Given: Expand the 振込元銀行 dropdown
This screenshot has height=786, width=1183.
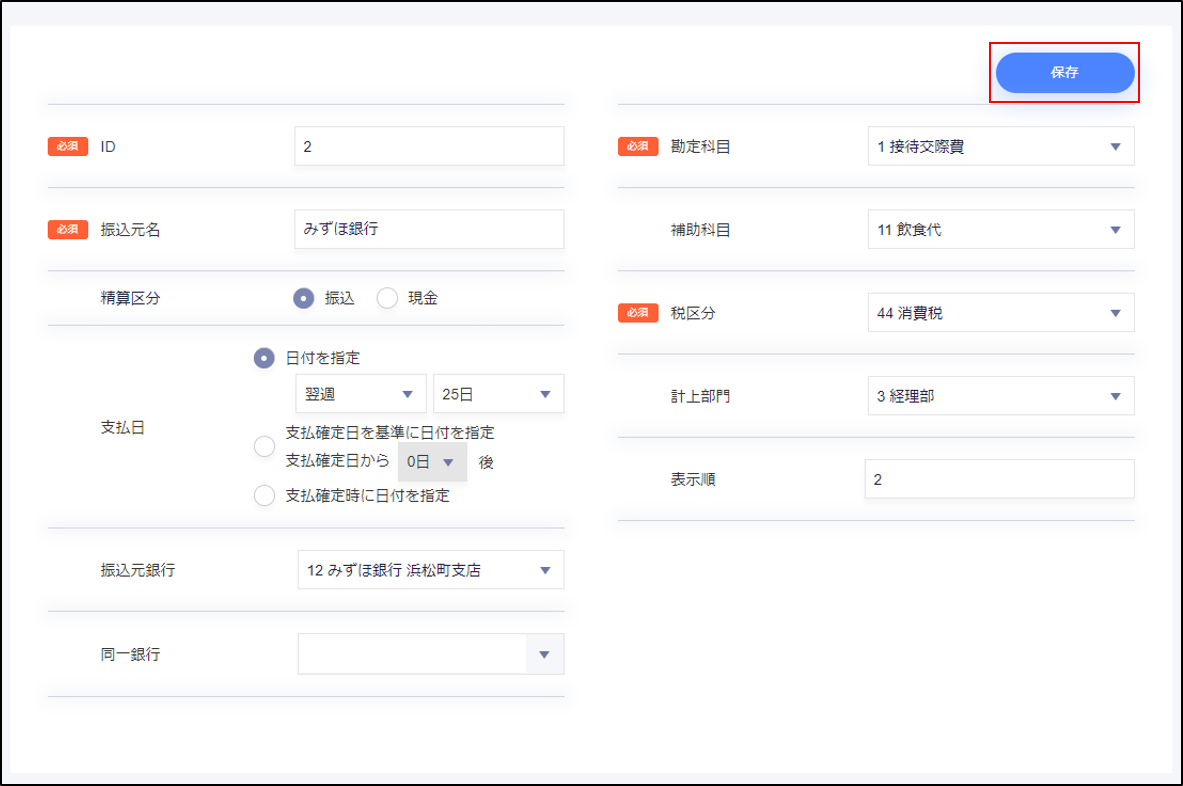Looking at the screenshot, I should coord(430,570).
